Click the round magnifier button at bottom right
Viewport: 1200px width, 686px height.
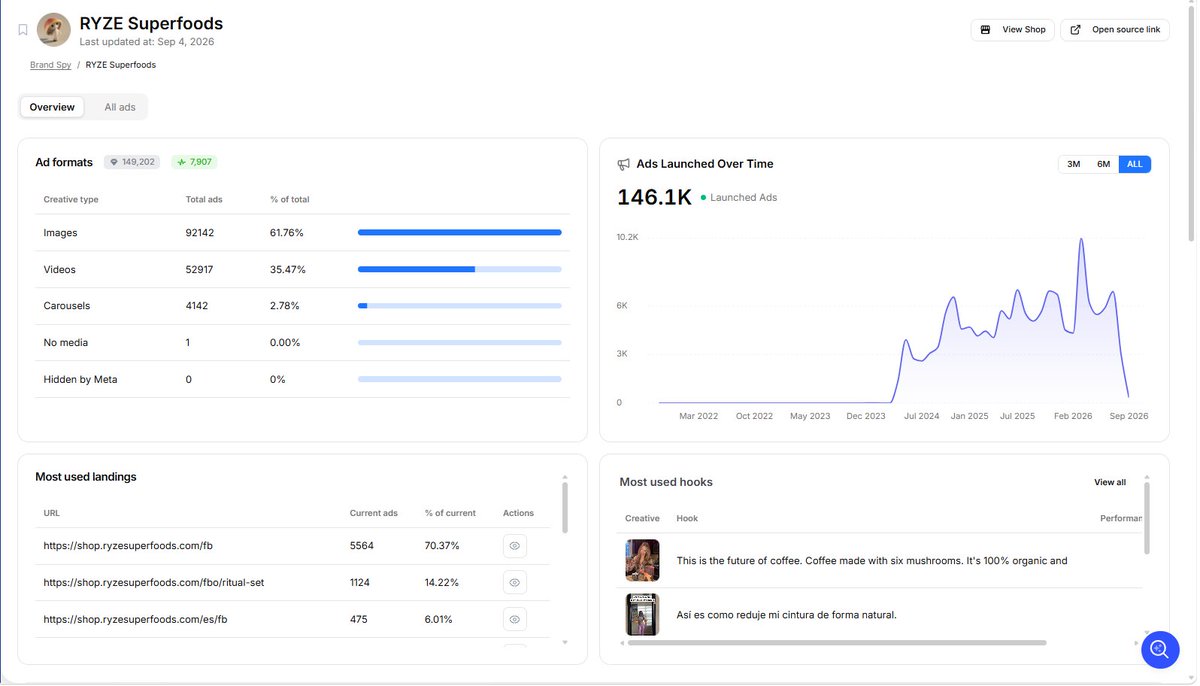(x=1160, y=649)
